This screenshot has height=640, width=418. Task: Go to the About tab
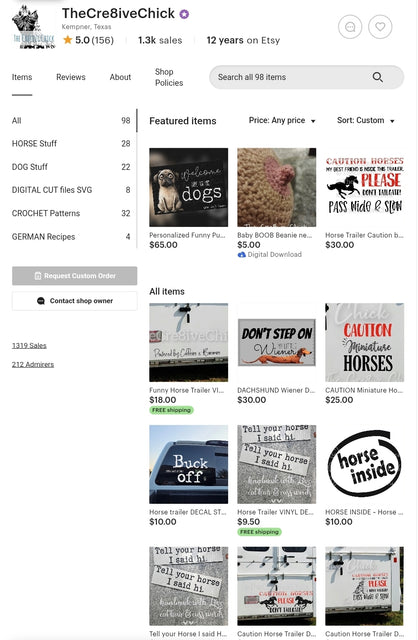pyautogui.click(x=120, y=77)
